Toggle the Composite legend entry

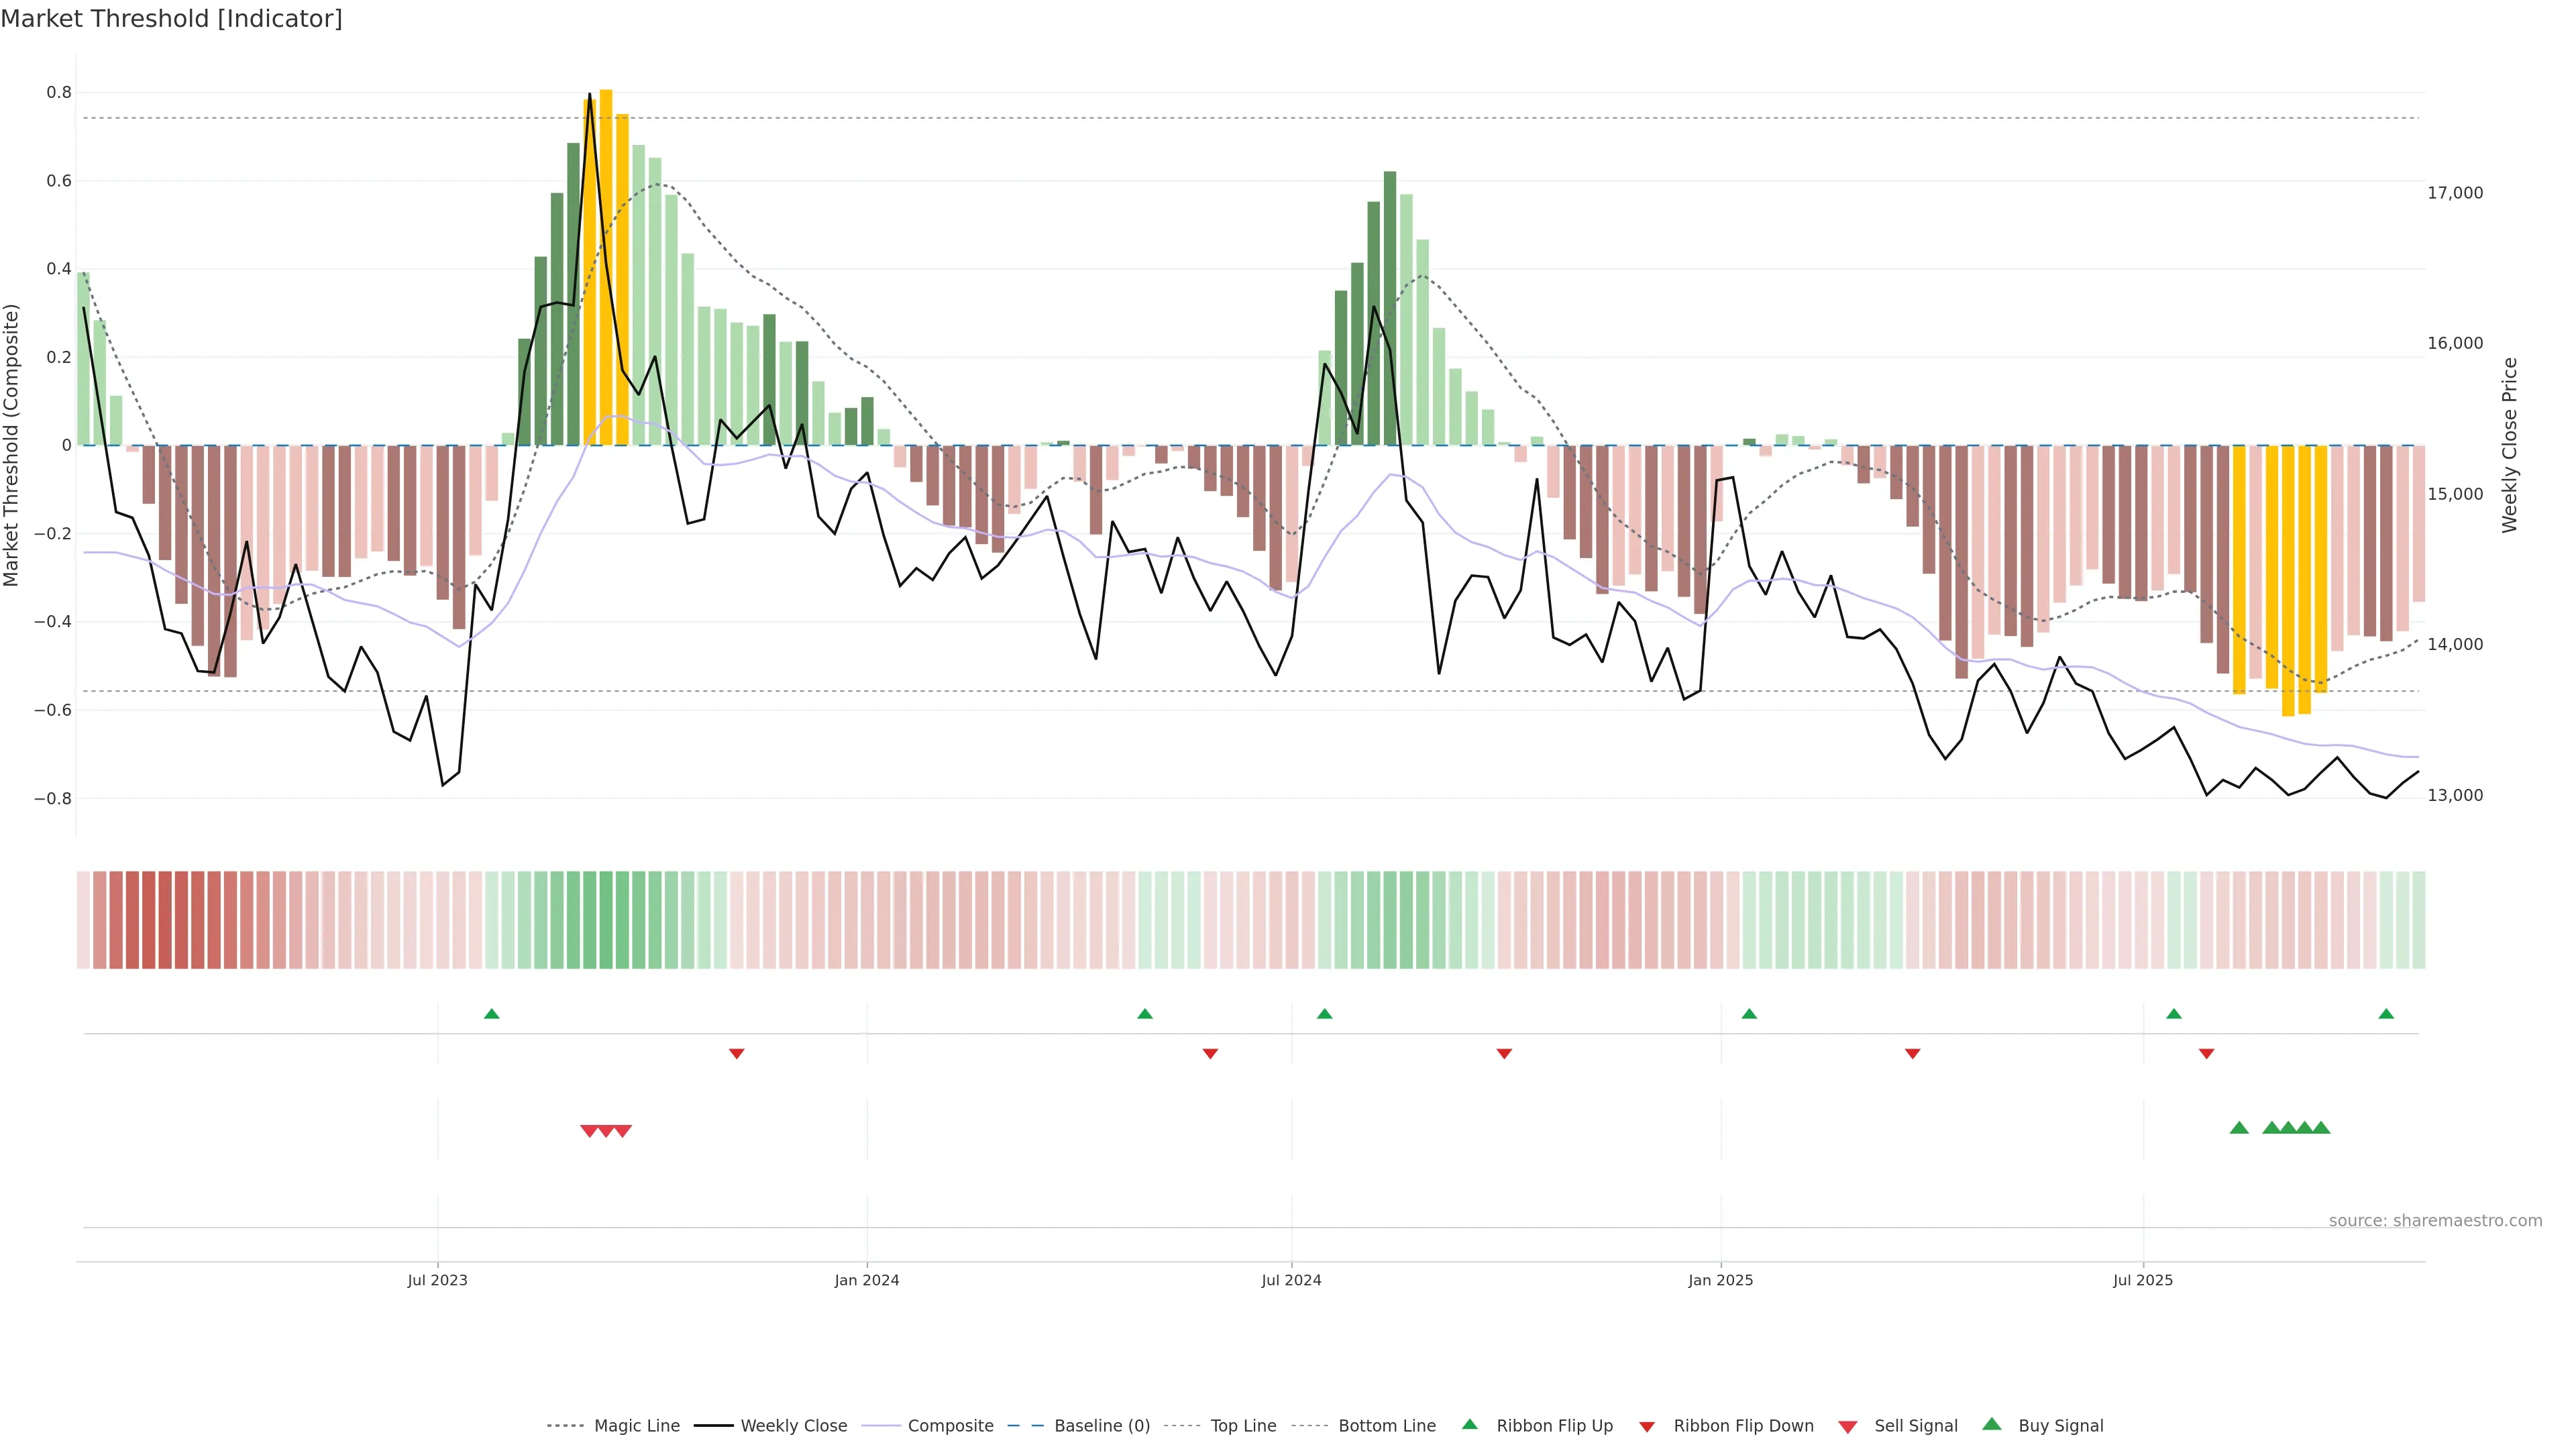pos(950,1426)
